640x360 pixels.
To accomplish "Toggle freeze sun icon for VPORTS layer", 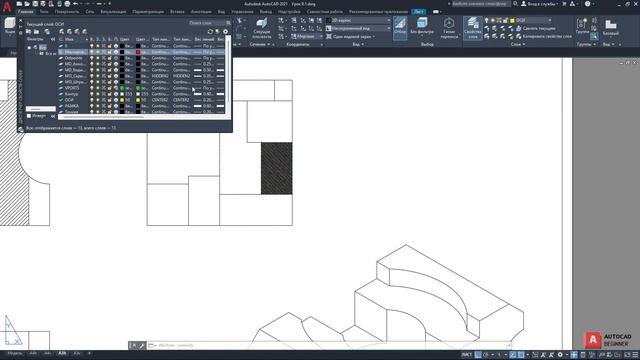I will click(98, 88).
